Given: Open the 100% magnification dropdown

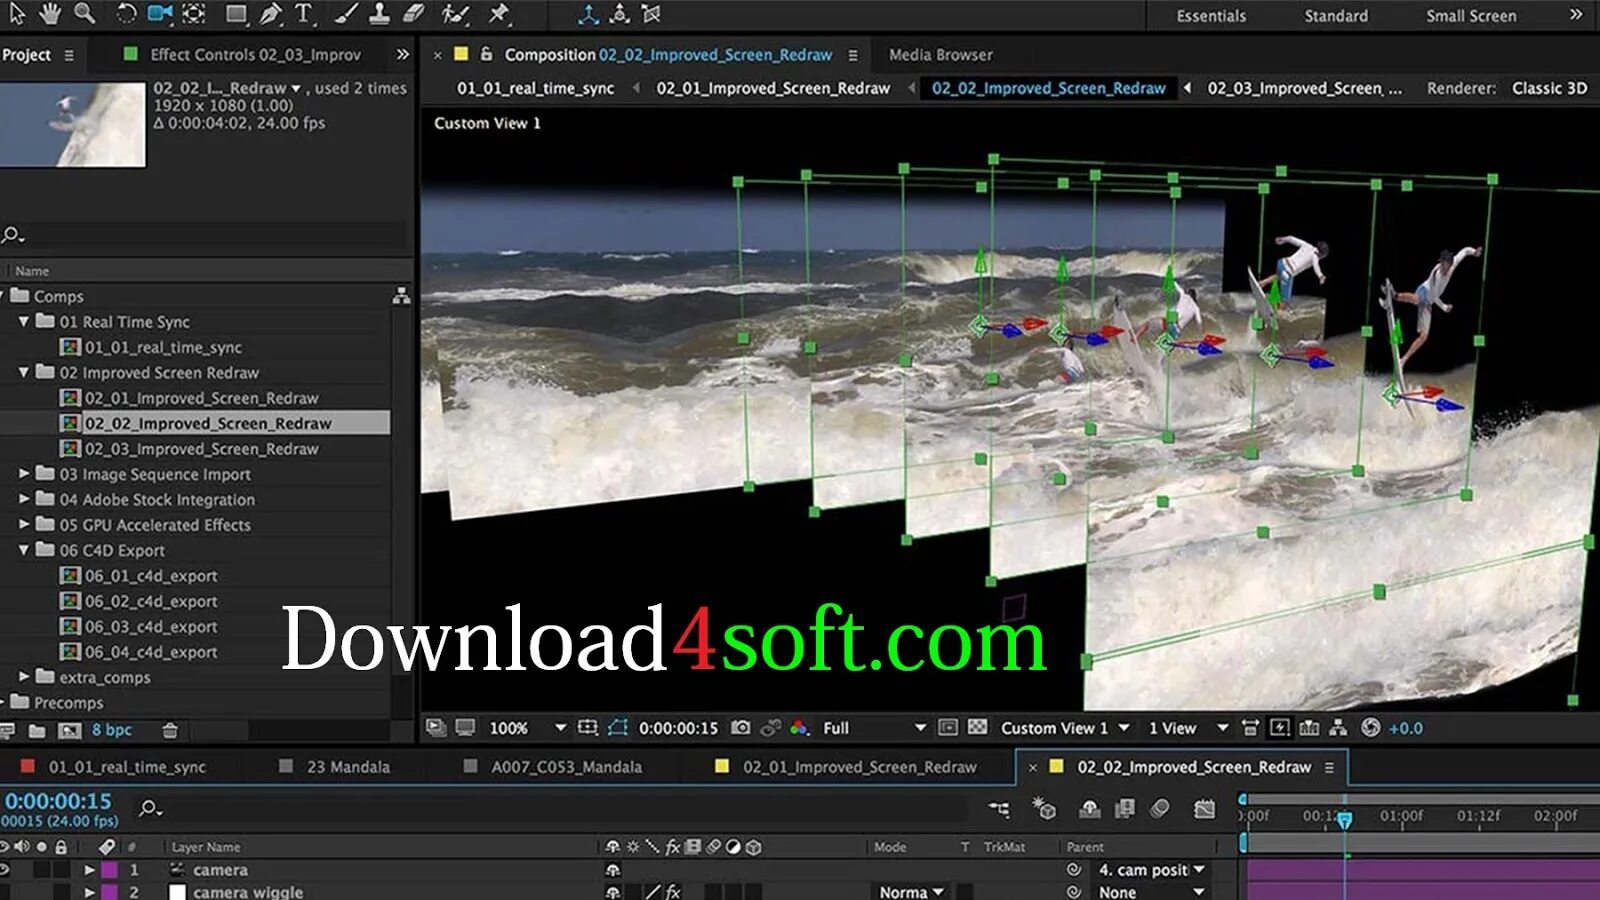Looking at the screenshot, I should tap(528, 728).
